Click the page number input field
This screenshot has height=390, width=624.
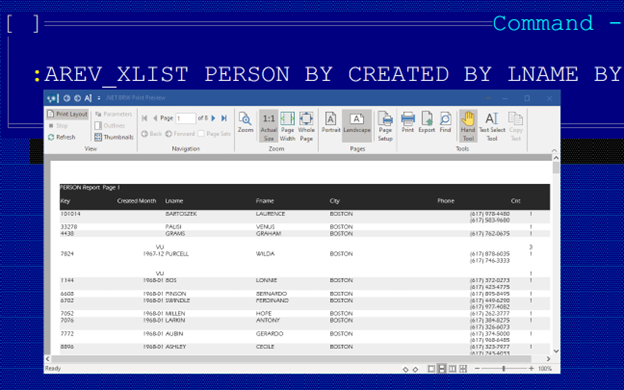coord(185,118)
